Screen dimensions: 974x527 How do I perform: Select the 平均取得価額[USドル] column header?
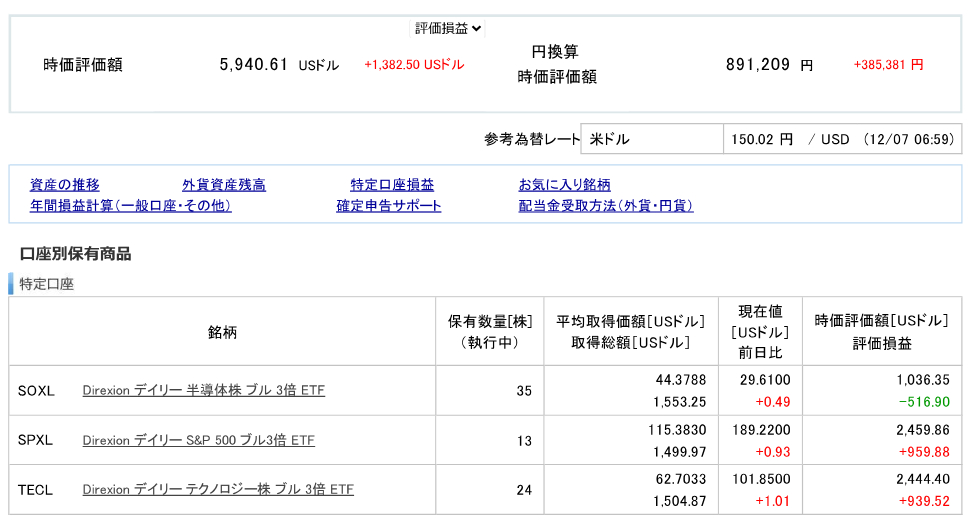pyautogui.click(x=631, y=332)
